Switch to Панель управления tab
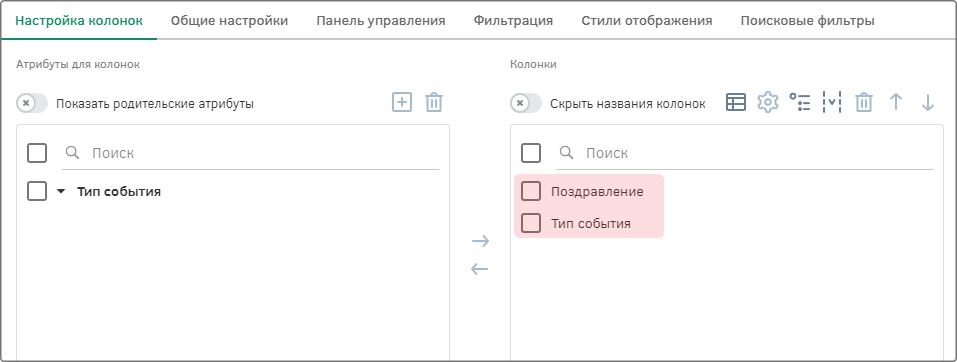The width and height of the screenshot is (957, 362). [x=381, y=21]
